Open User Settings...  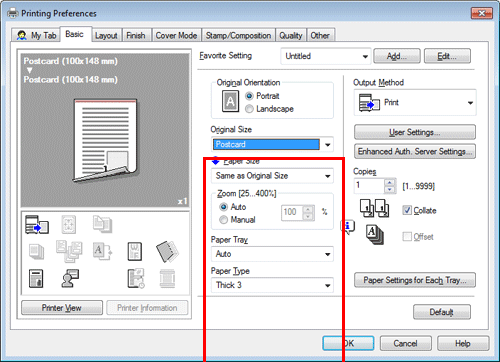click(415, 132)
